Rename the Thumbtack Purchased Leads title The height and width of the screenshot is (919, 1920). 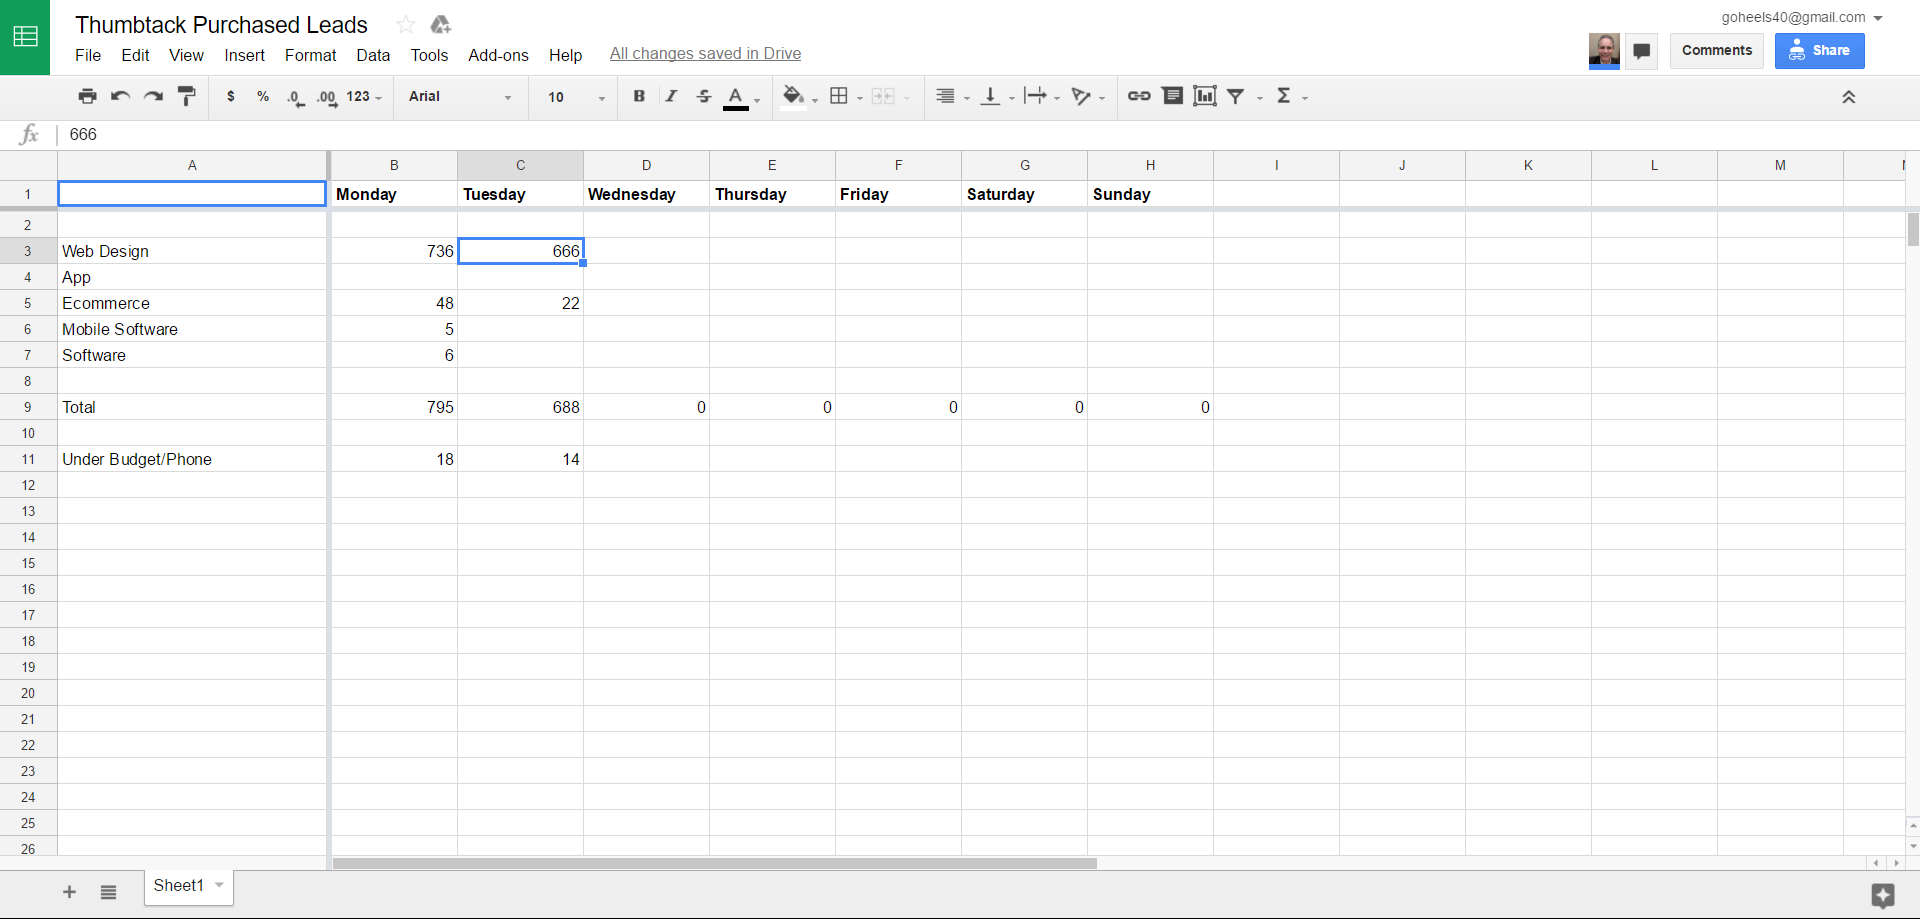click(x=221, y=25)
